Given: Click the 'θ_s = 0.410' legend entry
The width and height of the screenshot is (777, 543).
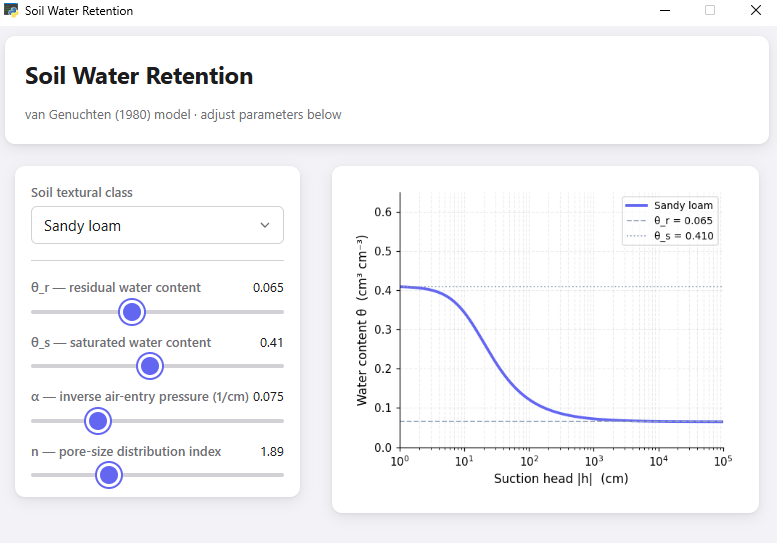Looking at the screenshot, I should point(669,236).
